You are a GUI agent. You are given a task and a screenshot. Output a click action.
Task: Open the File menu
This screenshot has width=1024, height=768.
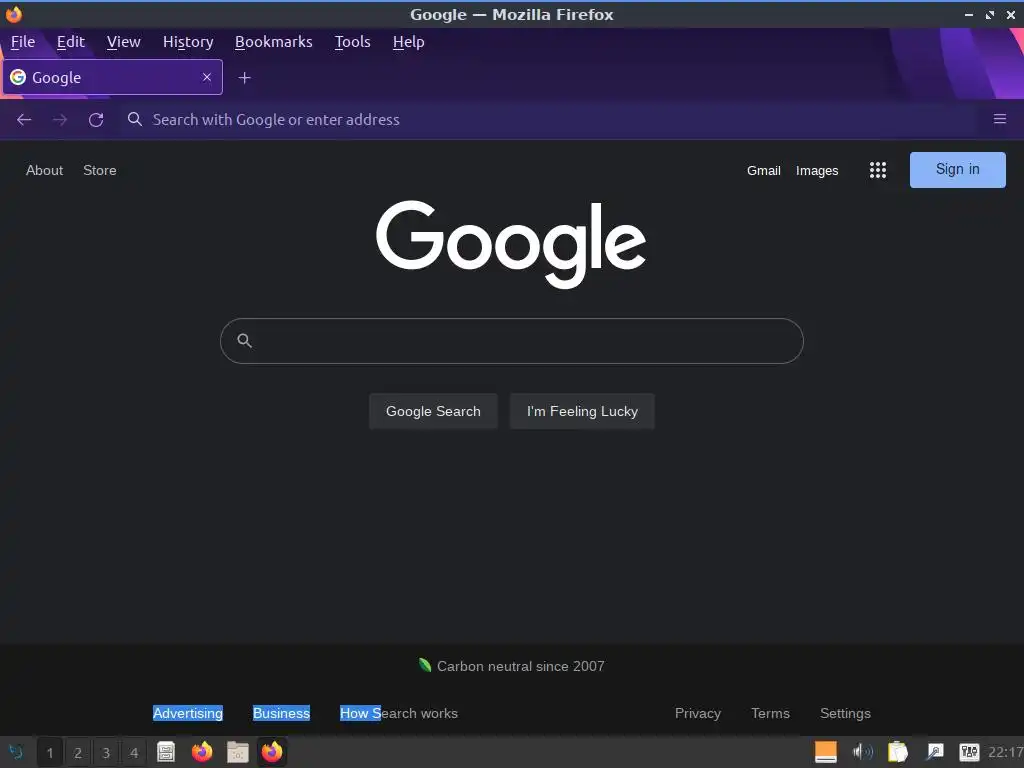[x=23, y=42]
